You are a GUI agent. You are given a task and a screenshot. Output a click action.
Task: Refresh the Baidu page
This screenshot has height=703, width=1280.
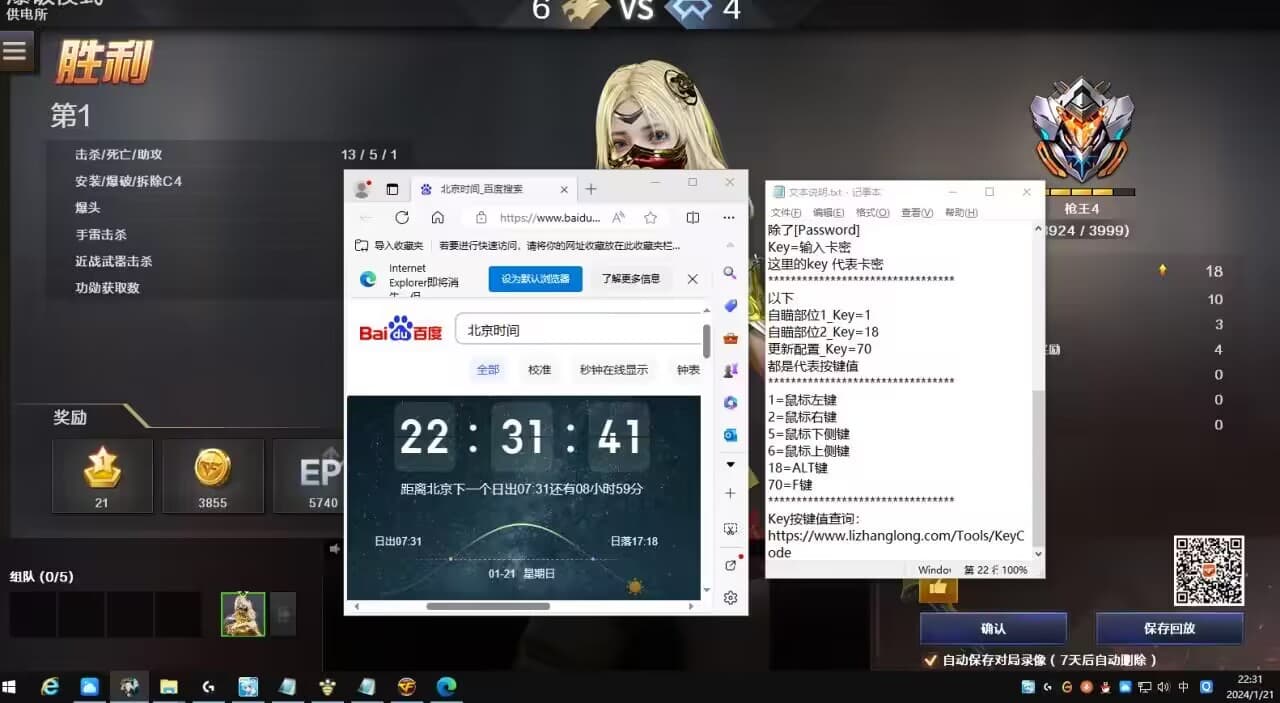click(x=402, y=217)
